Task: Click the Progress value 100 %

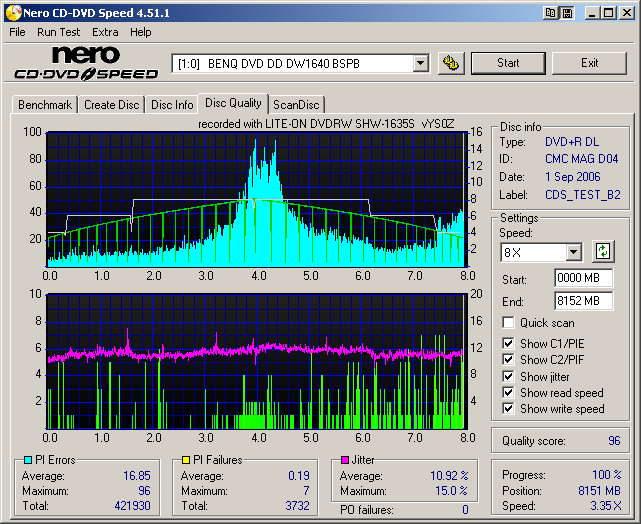Action: pyautogui.click(x=607, y=475)
